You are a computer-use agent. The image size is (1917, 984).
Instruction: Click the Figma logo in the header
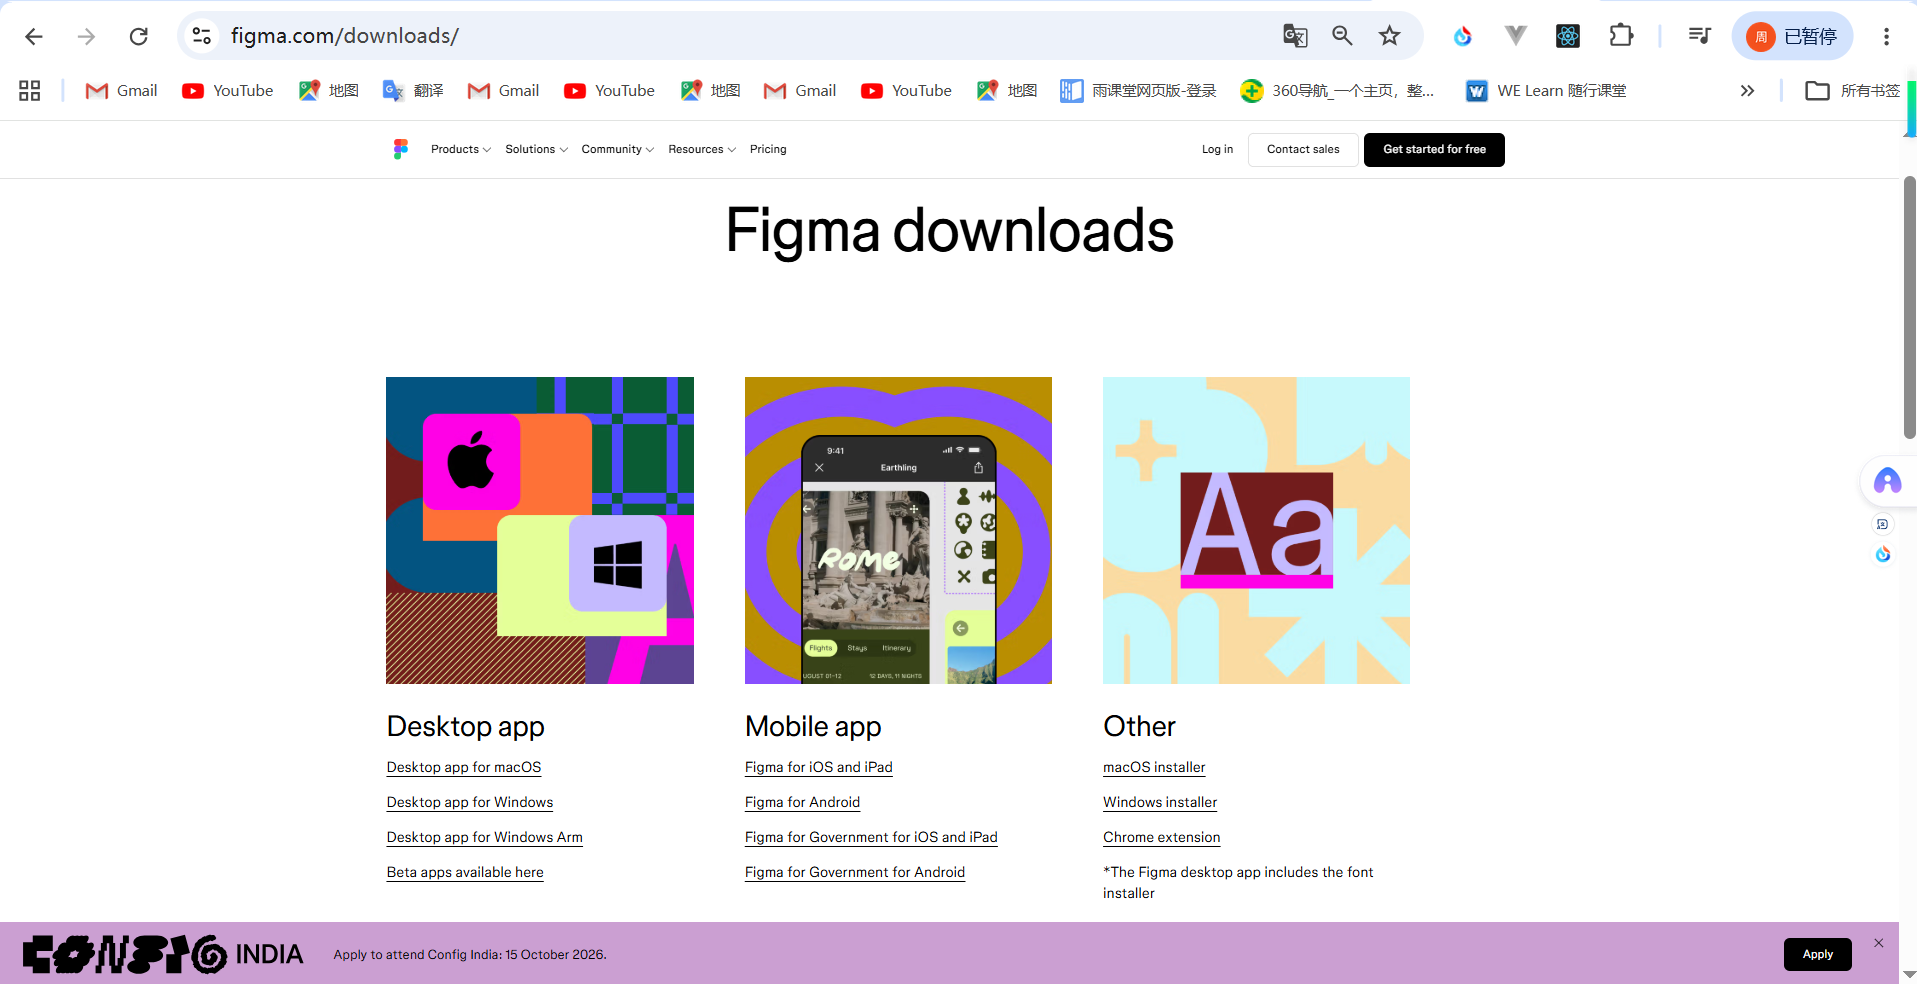tap(401, 149)
